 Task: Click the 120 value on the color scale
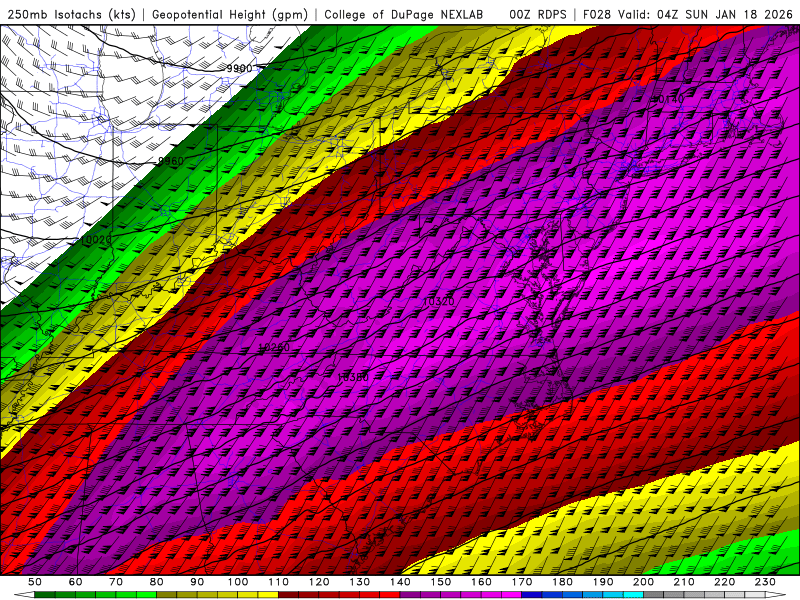click(x=319, y=582)
